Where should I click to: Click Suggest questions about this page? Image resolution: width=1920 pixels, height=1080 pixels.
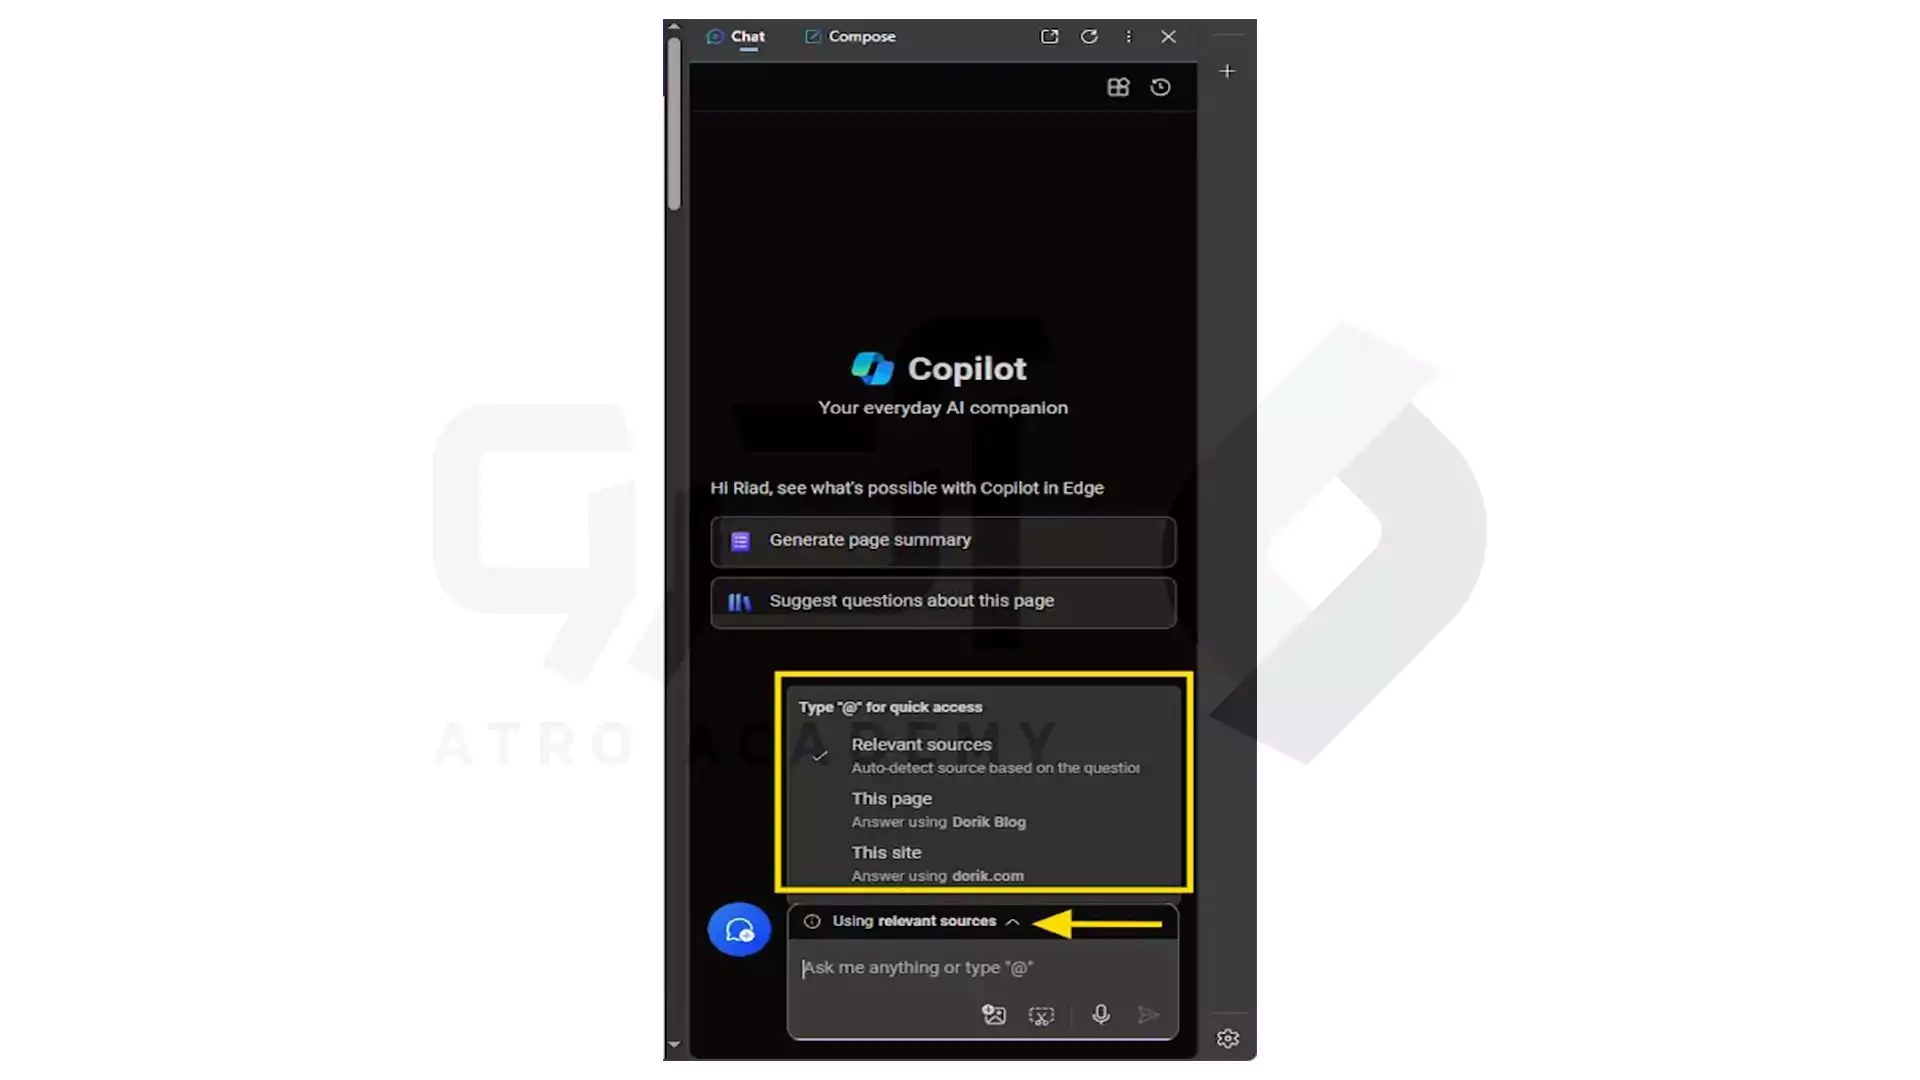tap(942, 600)
